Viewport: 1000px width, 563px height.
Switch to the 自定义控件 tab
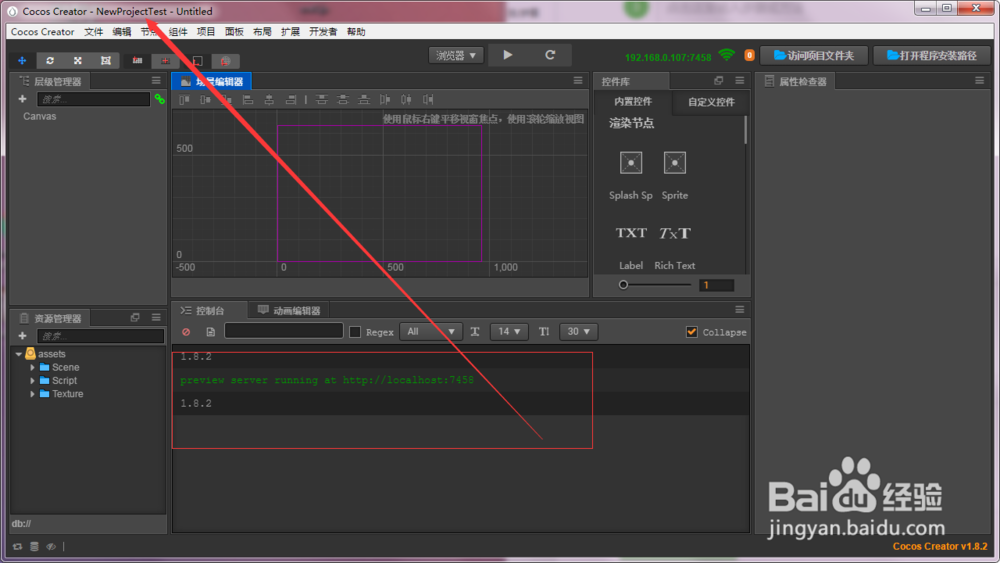point(711,102)
